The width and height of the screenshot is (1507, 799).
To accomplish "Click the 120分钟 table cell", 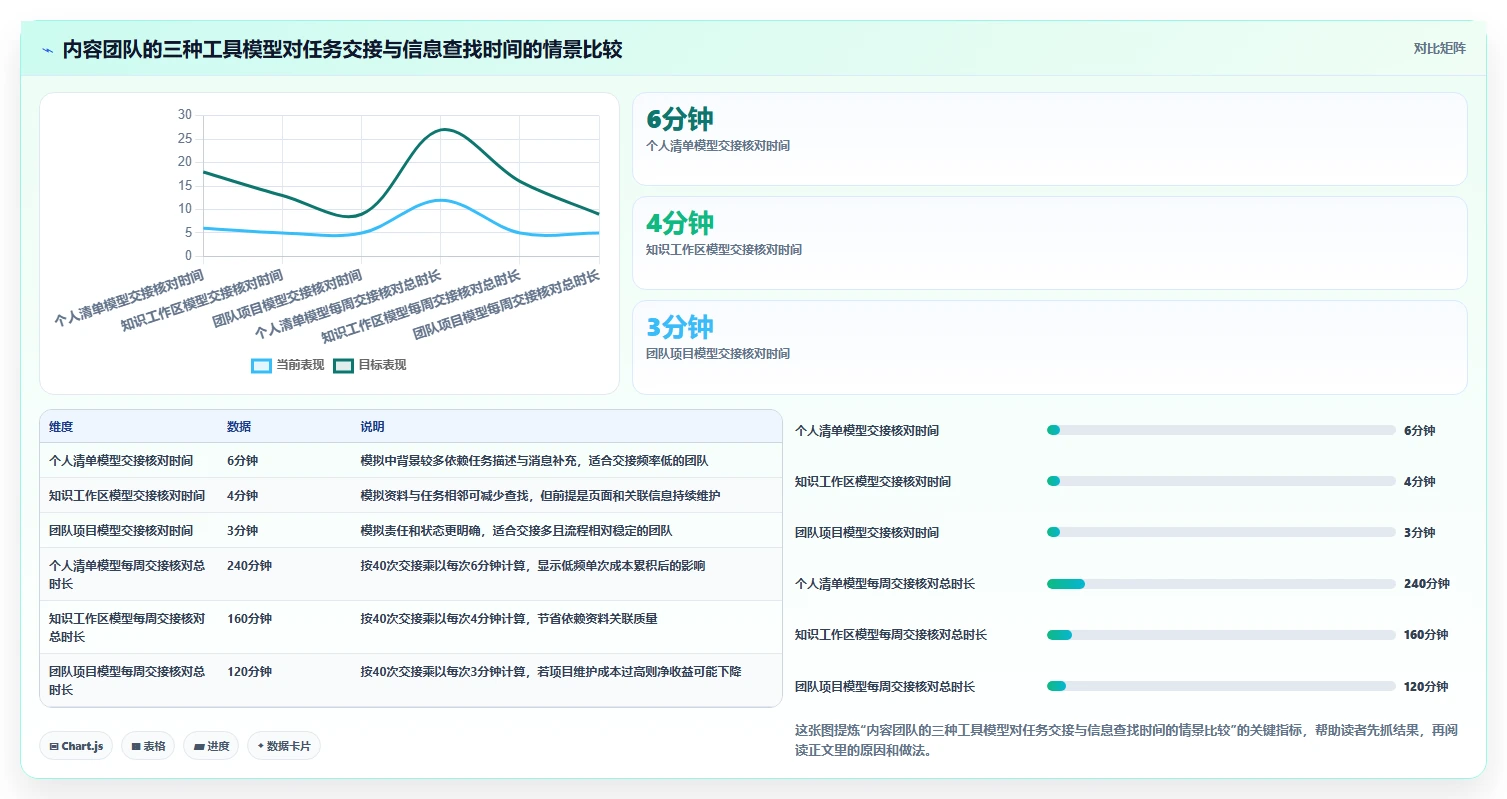I will coord(249,672).
